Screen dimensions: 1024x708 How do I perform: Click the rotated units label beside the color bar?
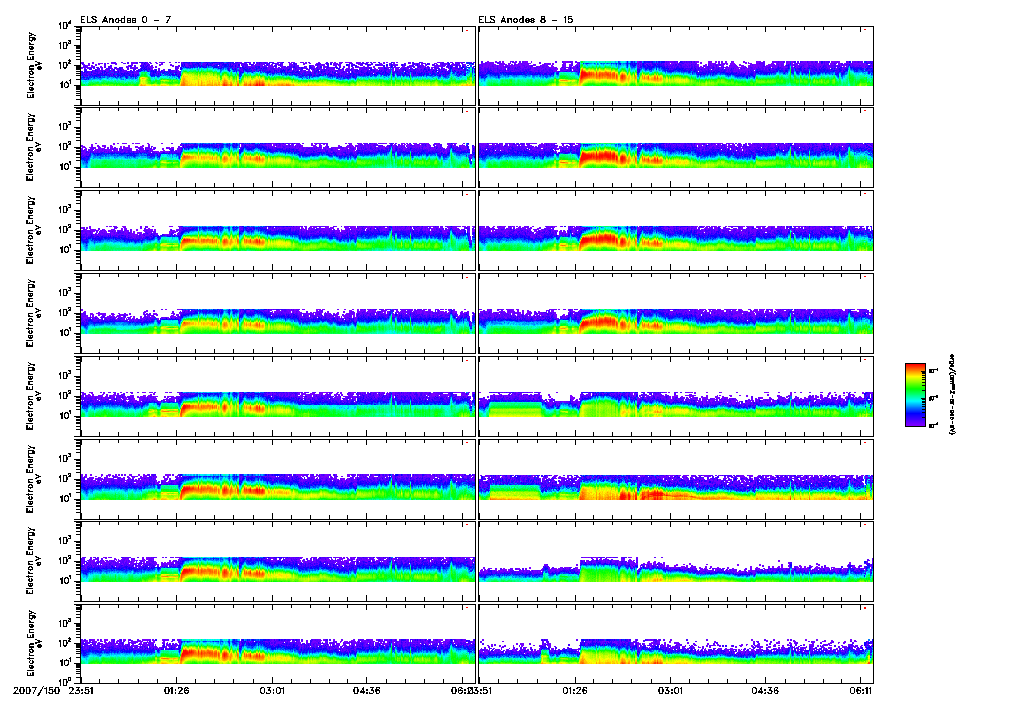(x=952, y=395)
